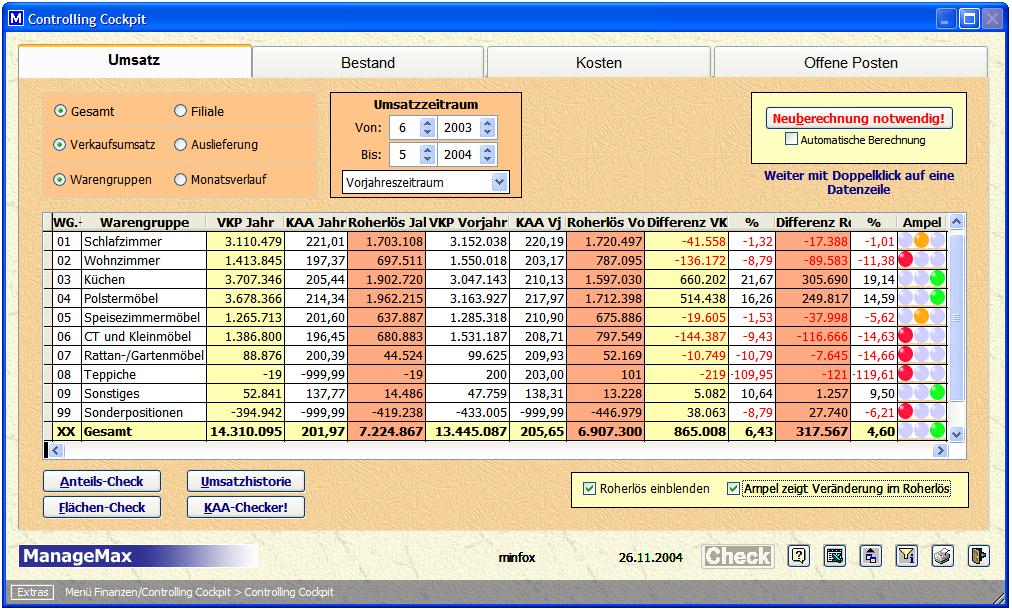Click the help question mark icon

[x=798, y=557]
